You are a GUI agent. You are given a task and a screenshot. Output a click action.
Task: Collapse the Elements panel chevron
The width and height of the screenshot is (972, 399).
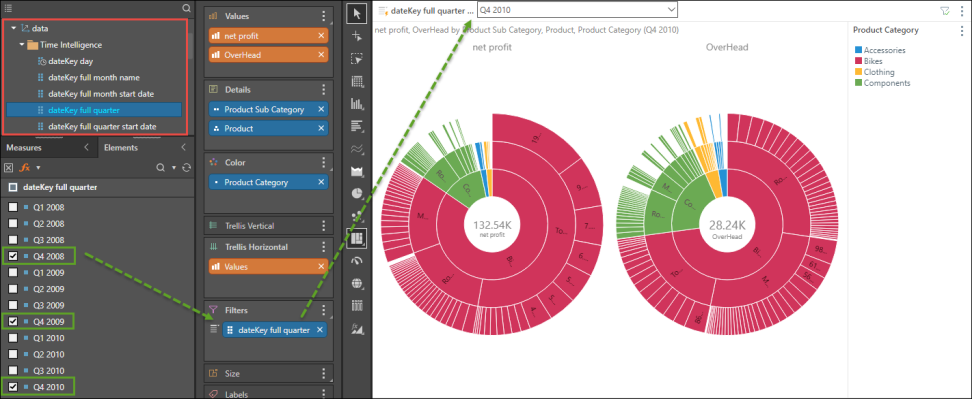(x=183, y=147)
